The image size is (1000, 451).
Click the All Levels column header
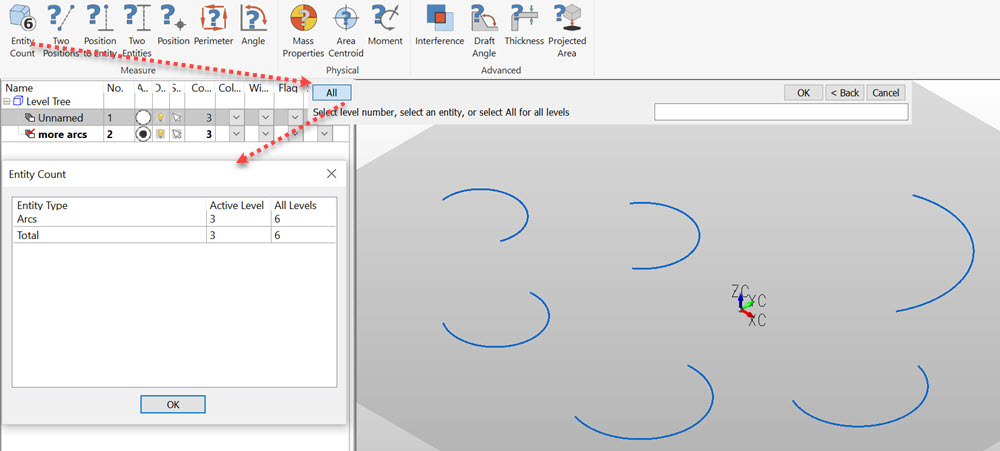coord(295,205)
